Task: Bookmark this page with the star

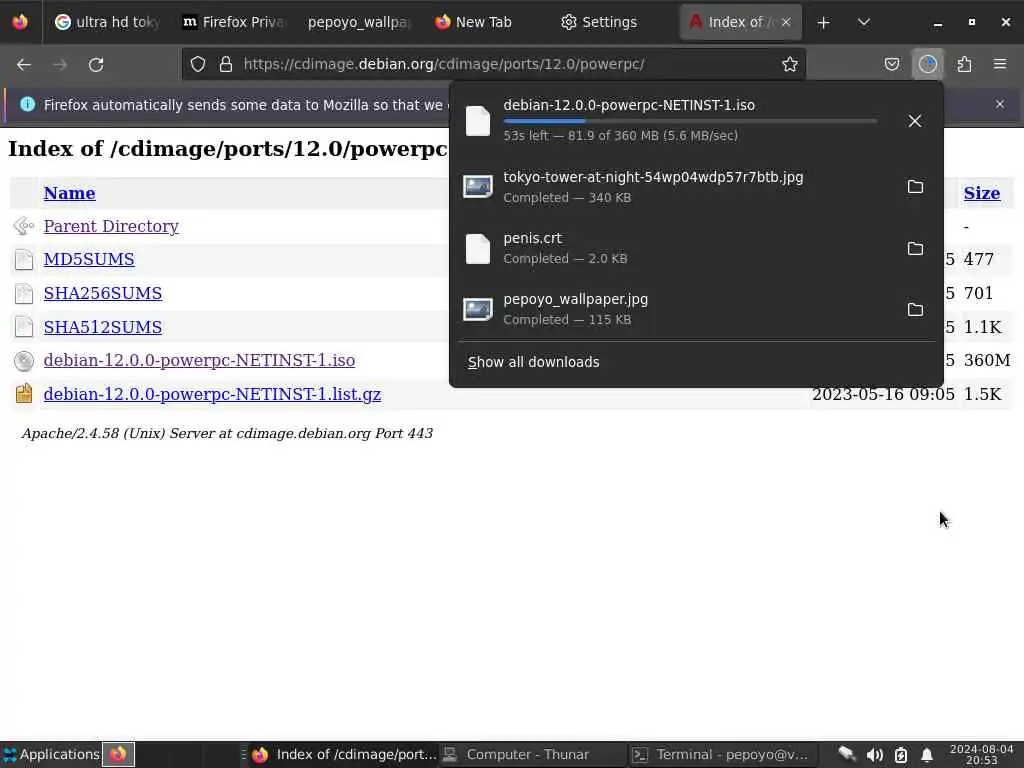Action: pyautogui.click(x=790, y=64)
